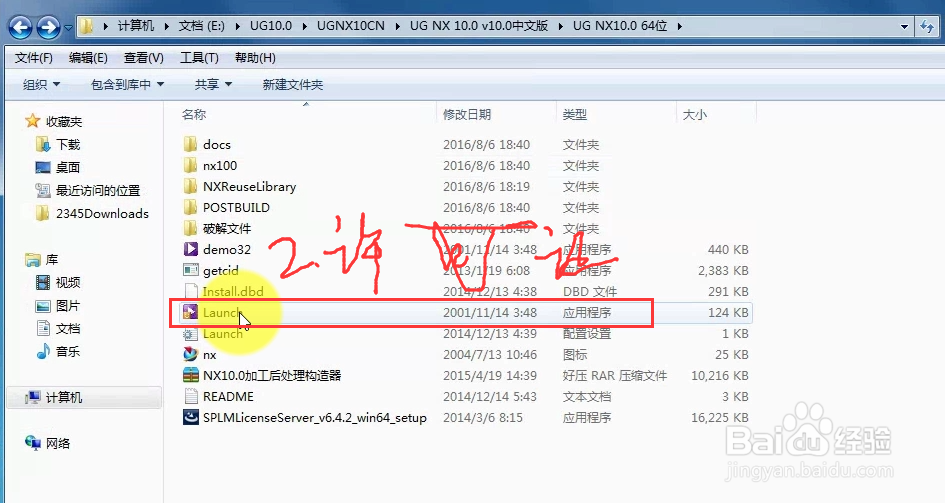This screenshot has height=503, width=945.
Task: Select the NXReuseLibrary folder icon
Action: click(x=190, y=186)
